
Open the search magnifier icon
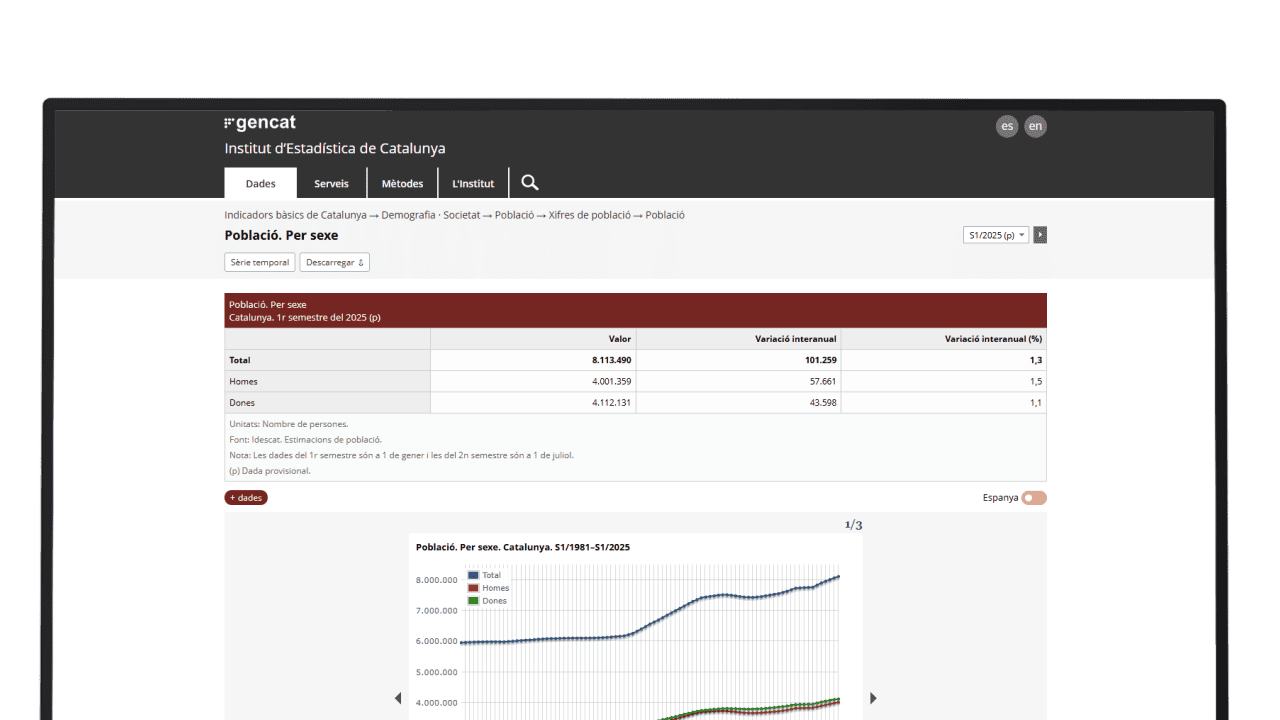pyautogui.click(x=530, y=183)
